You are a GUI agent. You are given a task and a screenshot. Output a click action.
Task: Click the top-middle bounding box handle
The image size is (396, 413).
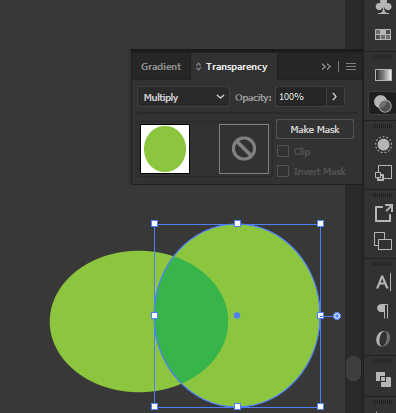237,224
